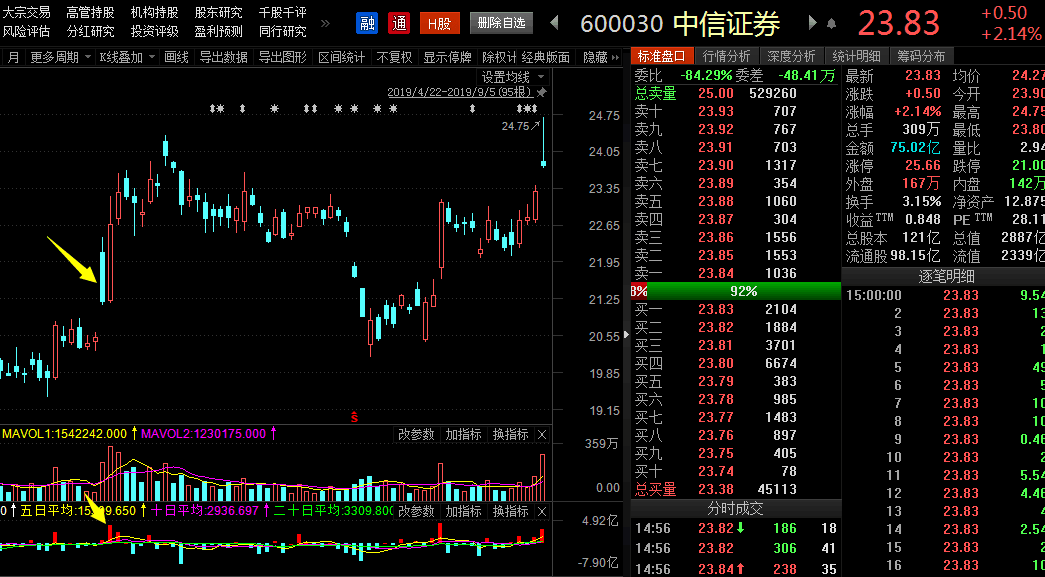Click 改参数 in the capital flow panel
The width and height of the screenshot is (1045, 577).
click(x=416, y=511)
